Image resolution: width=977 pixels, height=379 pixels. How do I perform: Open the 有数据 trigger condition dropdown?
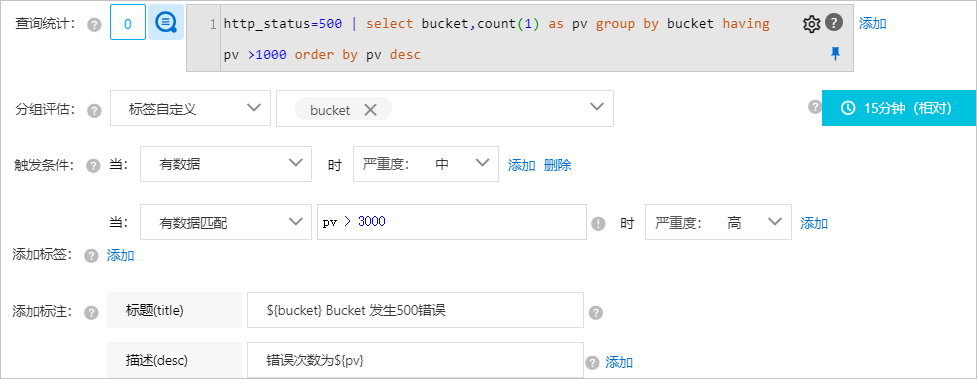[x=226, y=164]
